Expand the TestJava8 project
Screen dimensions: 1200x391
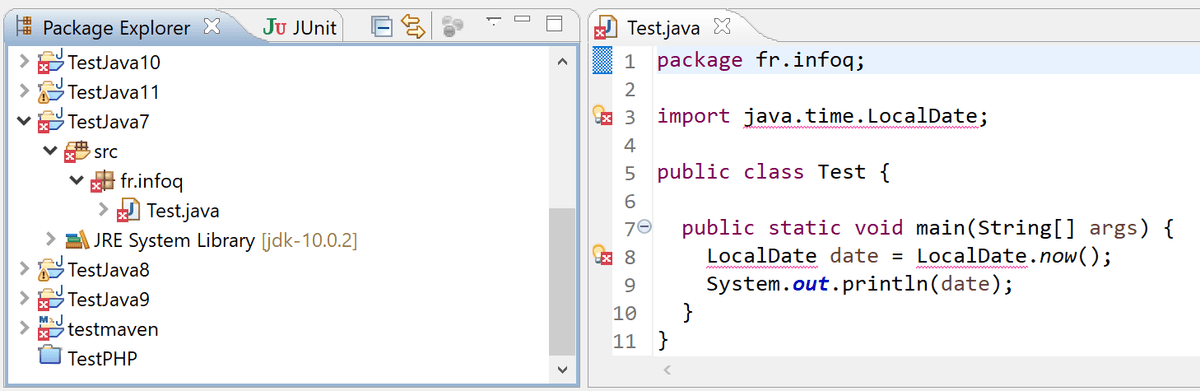[x=24, y=269]
